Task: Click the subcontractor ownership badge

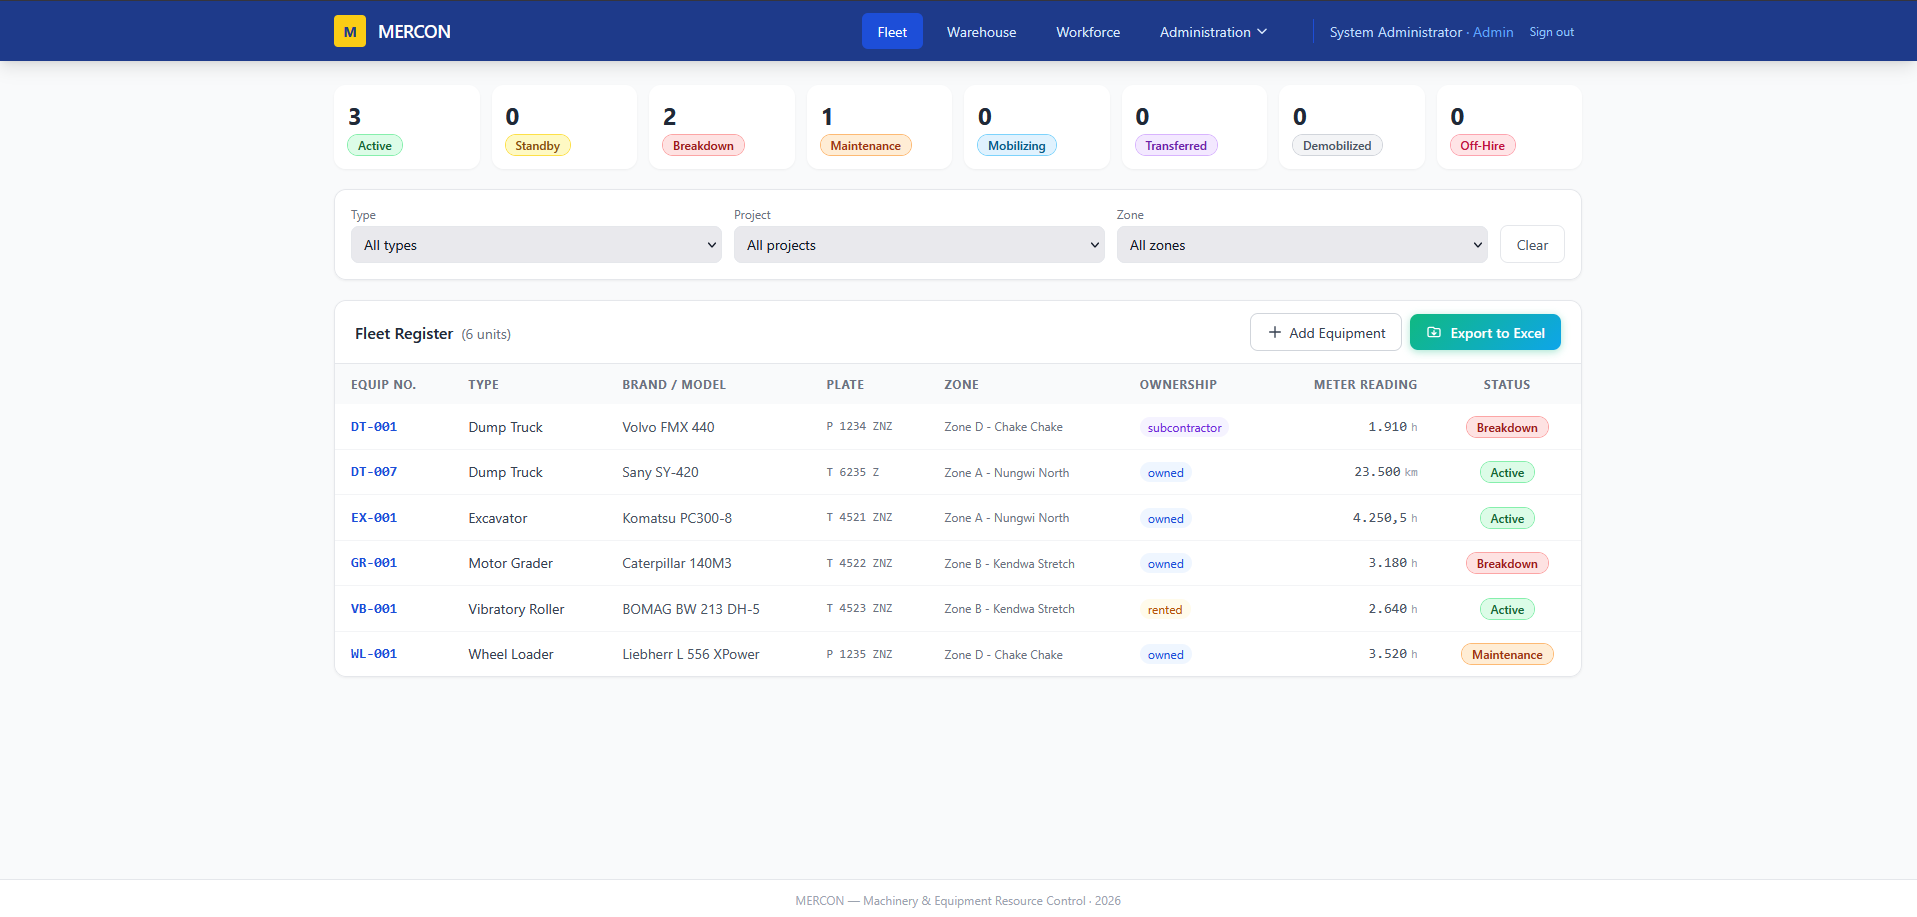Action: (x=1184, y=428)
